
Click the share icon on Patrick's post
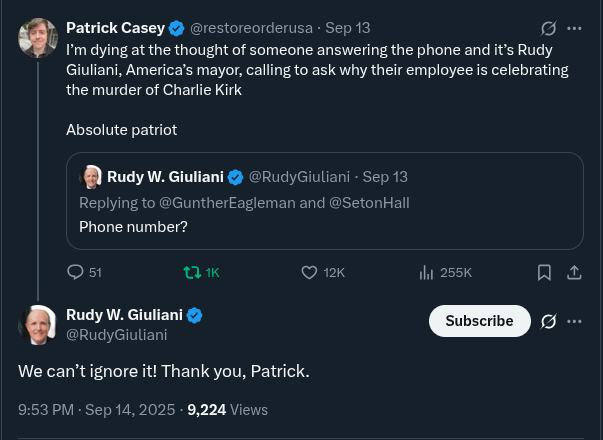pyautogui.click(x=574, y=272)
